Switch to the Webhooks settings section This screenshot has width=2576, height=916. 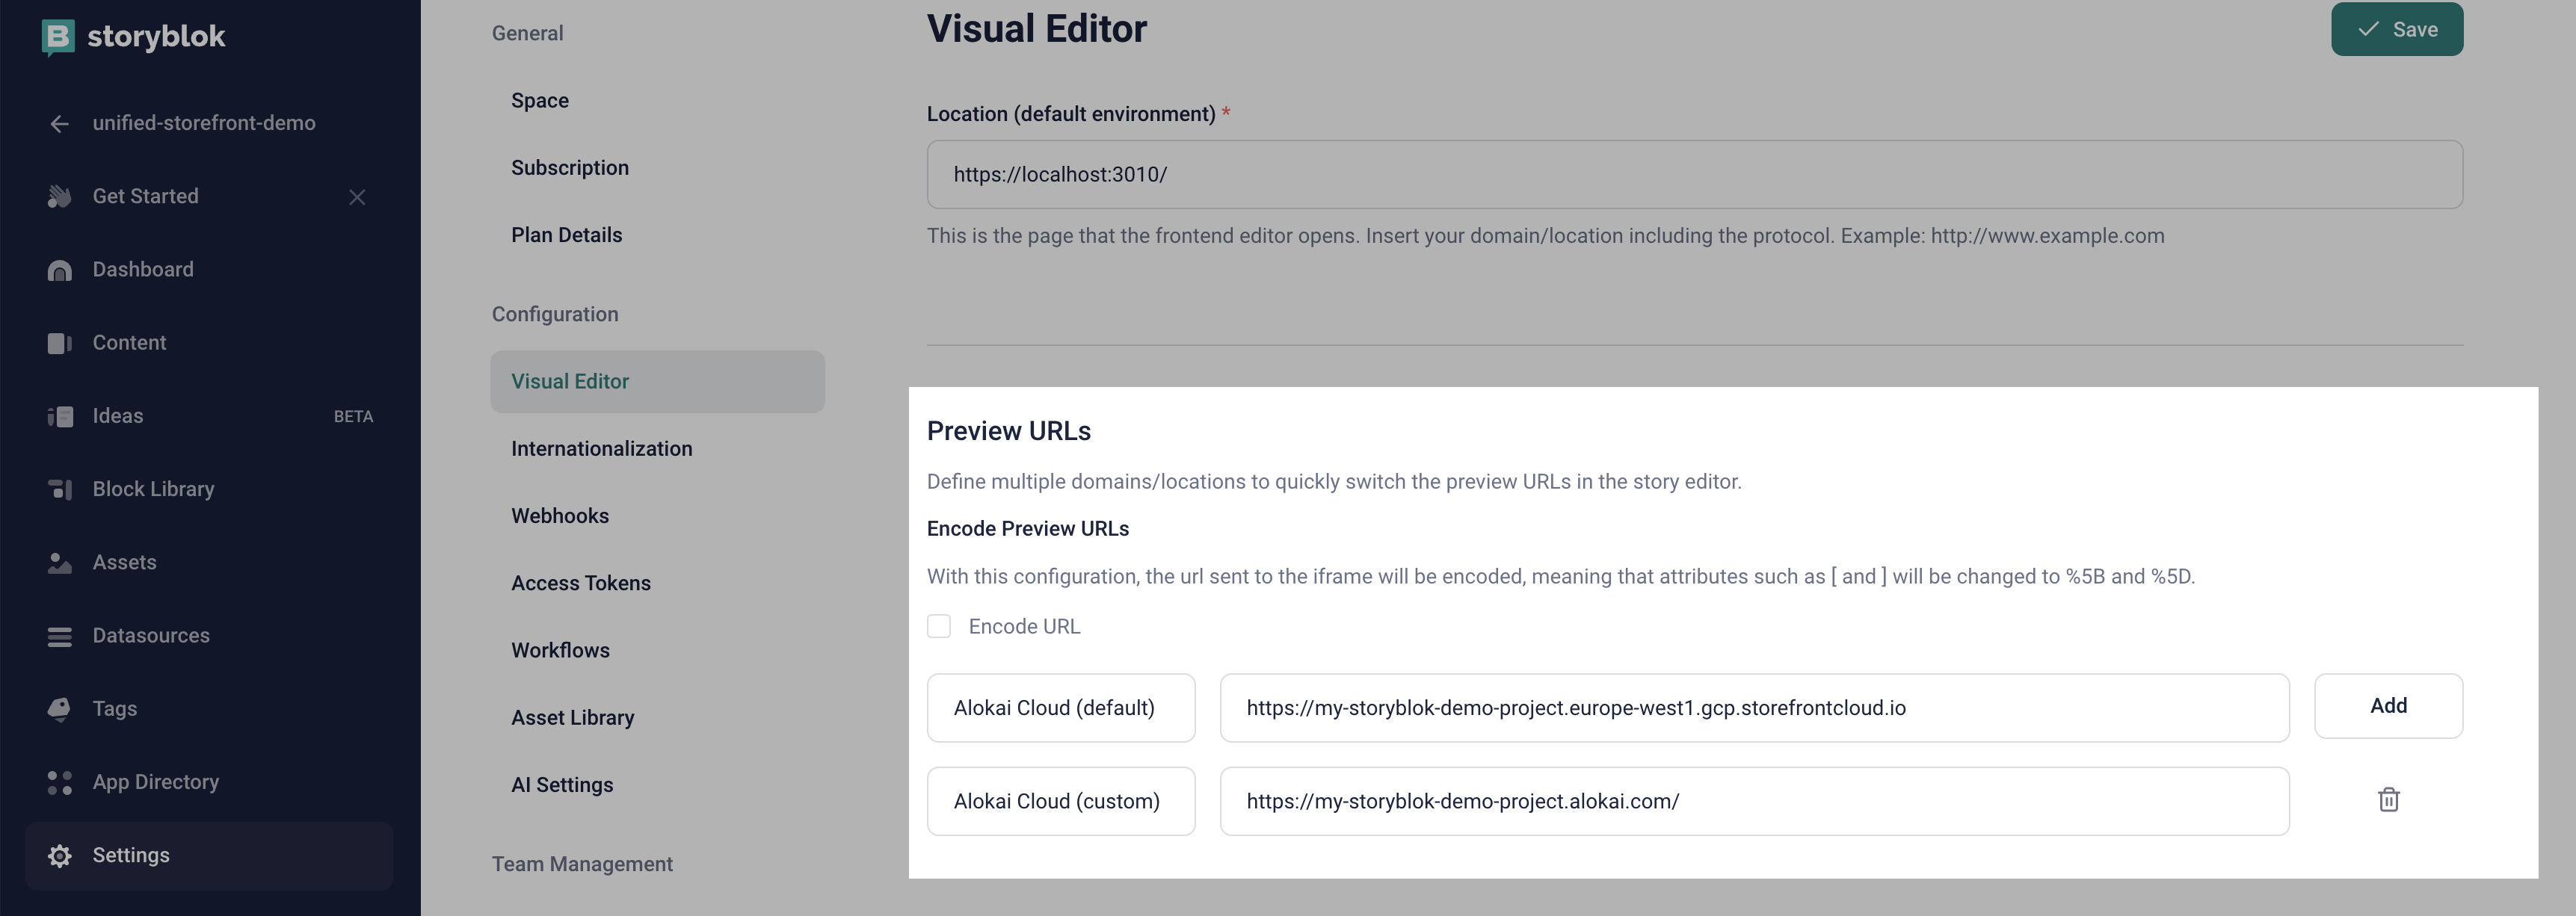click(x=560, y=515)
